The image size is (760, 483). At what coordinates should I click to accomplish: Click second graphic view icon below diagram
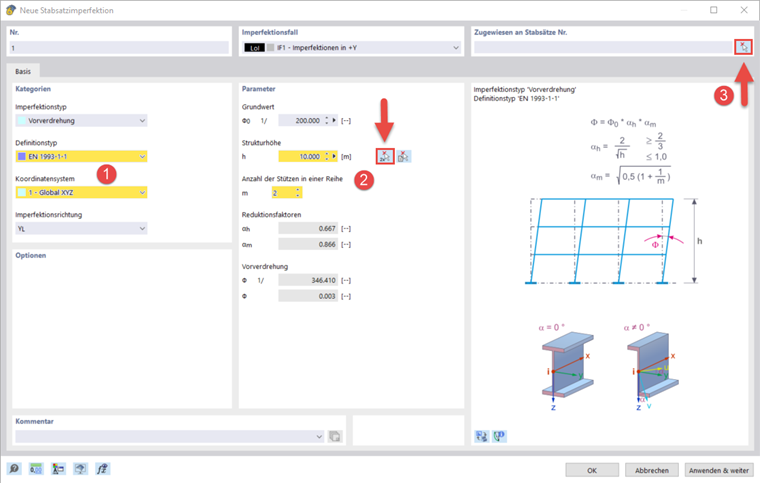click(499, 436)
